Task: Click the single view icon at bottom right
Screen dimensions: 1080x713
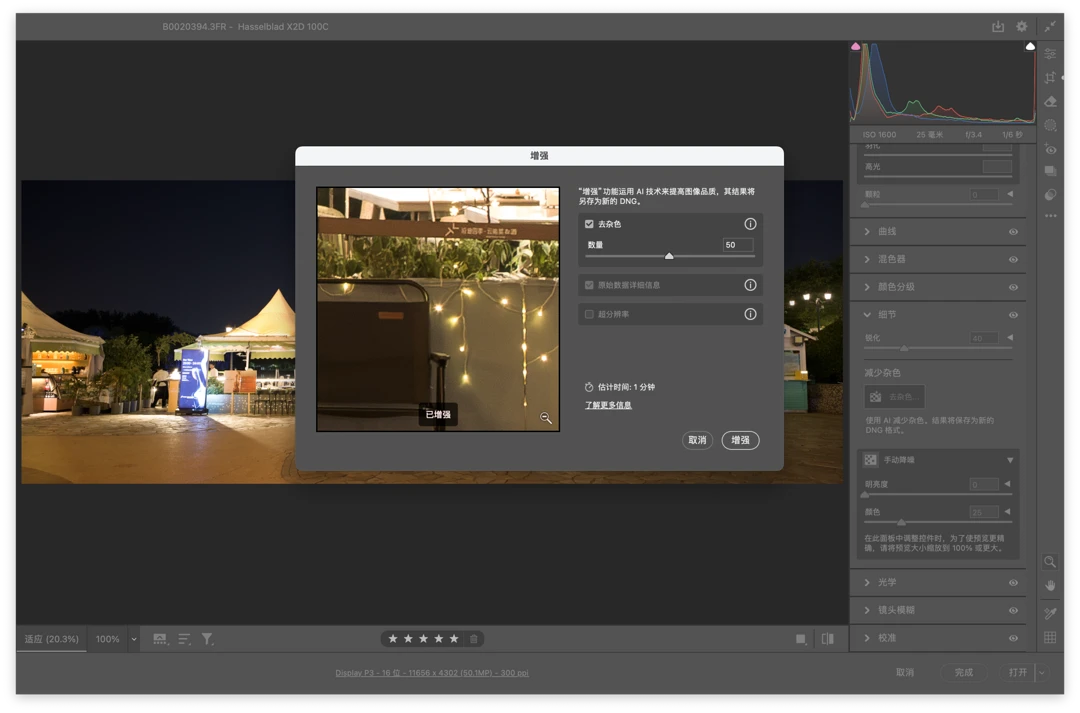Action: click(x=800, y=639)
